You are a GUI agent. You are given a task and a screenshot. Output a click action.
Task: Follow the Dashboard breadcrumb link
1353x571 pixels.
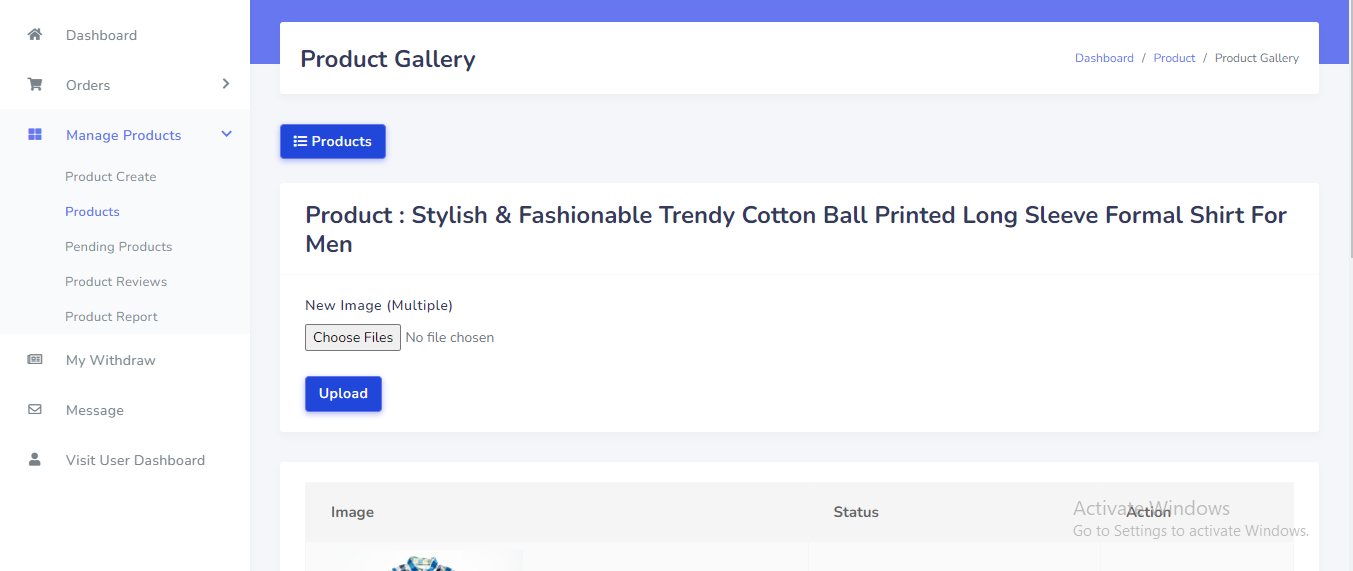pyautogui.click(x=1104, y=58)
